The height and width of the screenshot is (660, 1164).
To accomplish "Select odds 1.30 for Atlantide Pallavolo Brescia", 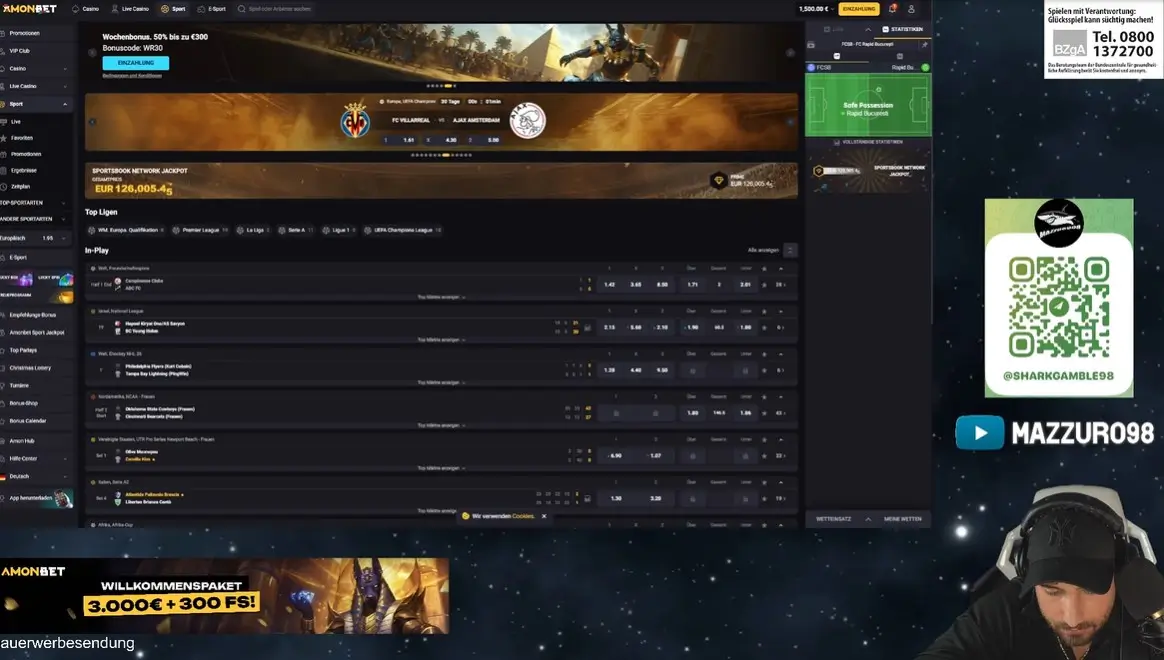I will pyautogui.click(x=615, y=498).
